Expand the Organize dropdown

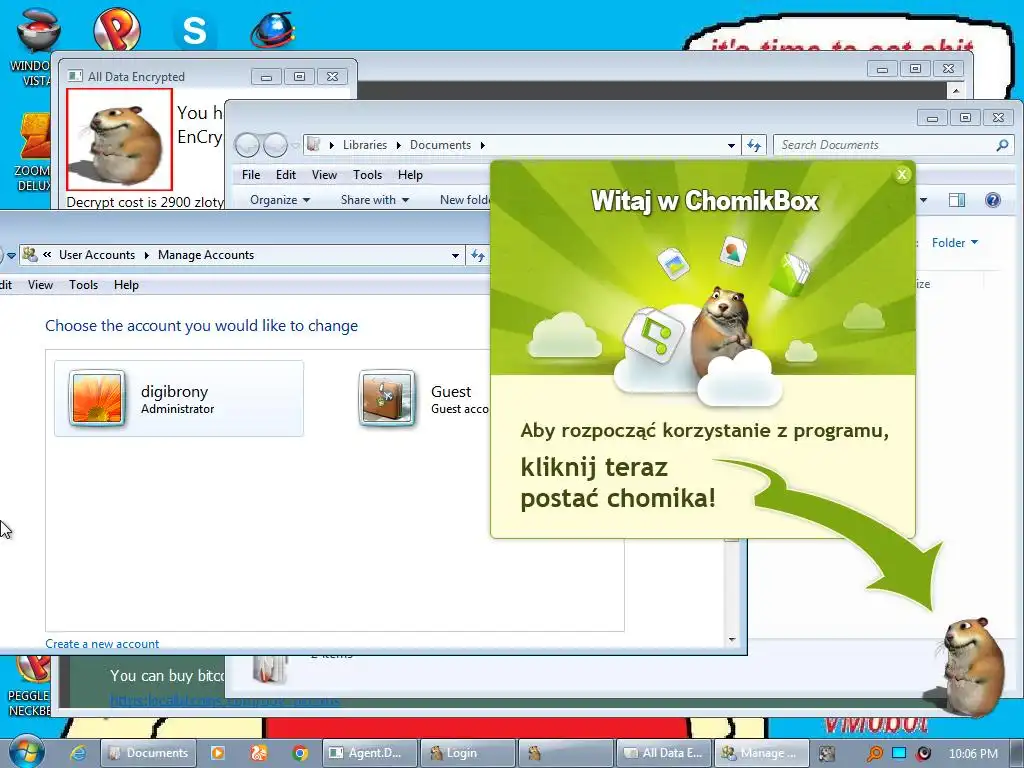pyautogui.click(x=280, y=200)
